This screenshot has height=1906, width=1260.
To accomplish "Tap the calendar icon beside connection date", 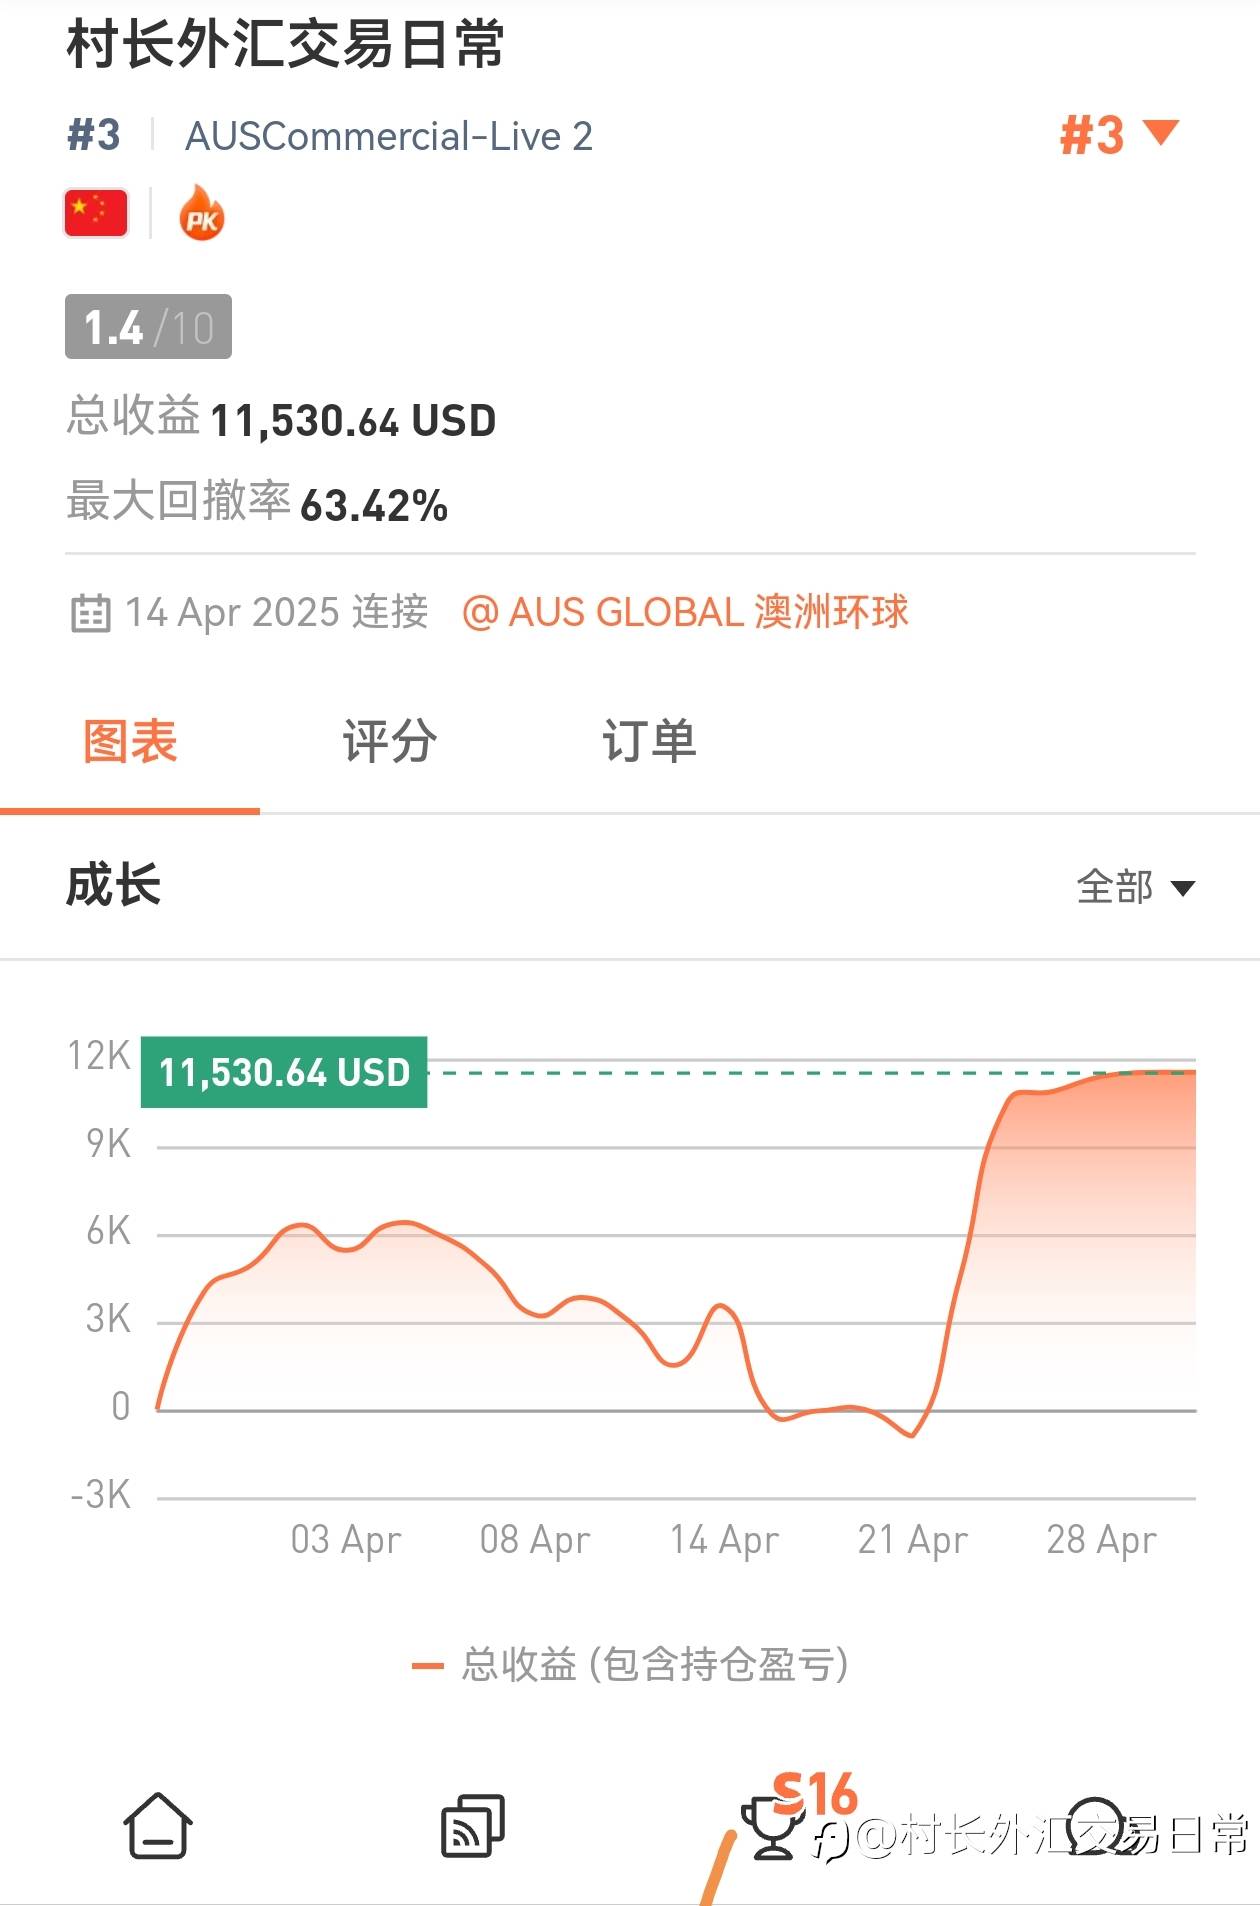I will coord(90,613).
